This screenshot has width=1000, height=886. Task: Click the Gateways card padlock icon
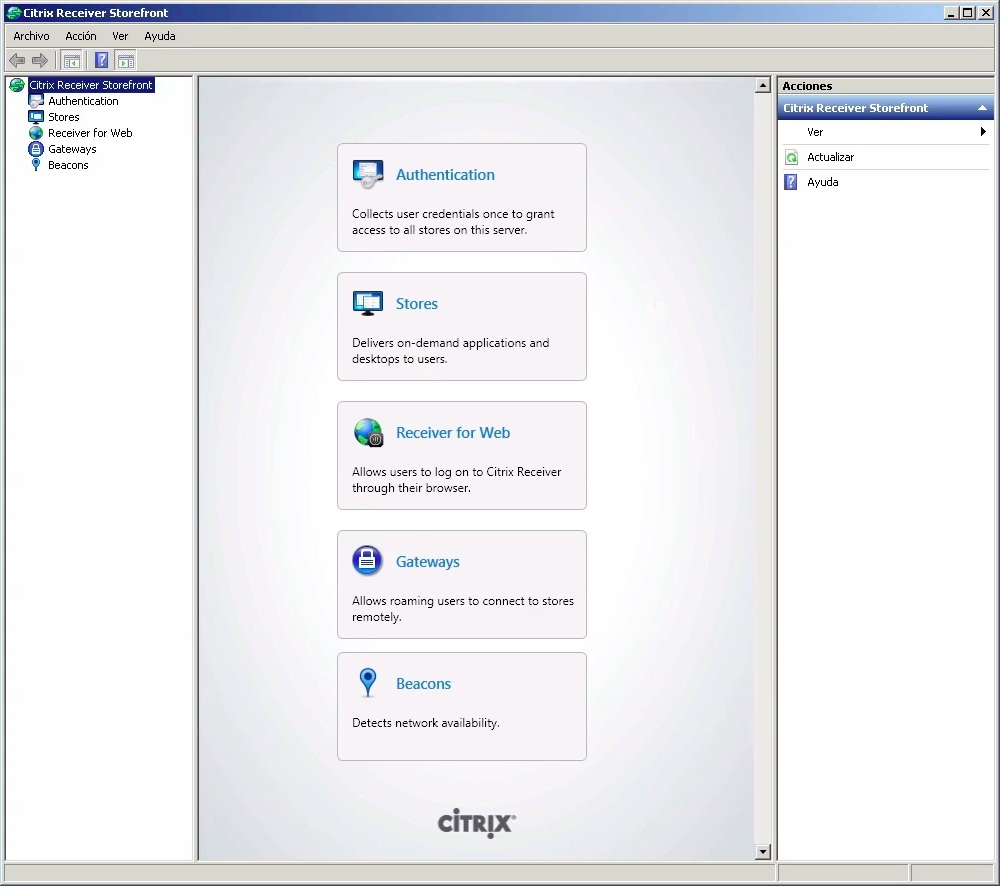click(x=367, y=561)
